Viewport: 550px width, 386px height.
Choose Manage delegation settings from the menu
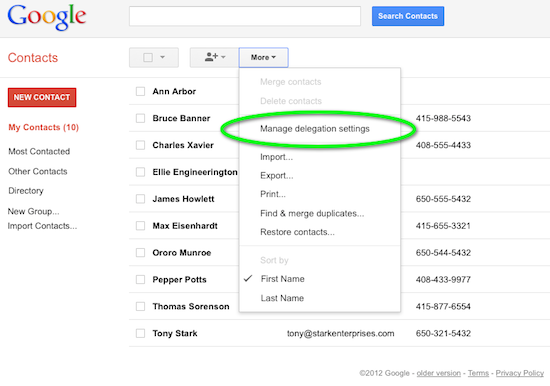coord(315,129)
